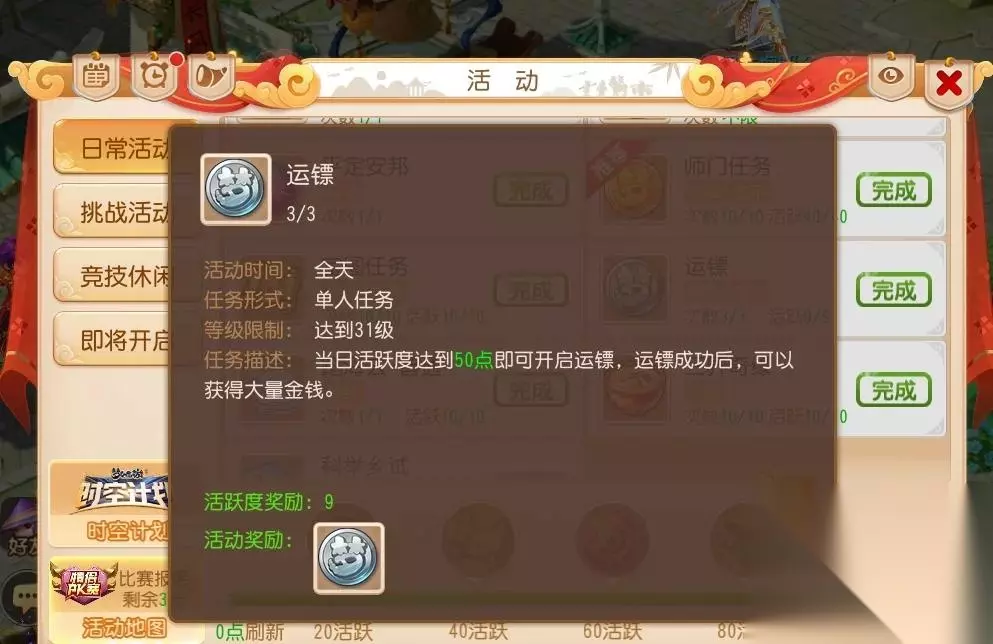993x644 pixels.
Task: Click the third row 完成 button
Action: [x=894, y=390]
